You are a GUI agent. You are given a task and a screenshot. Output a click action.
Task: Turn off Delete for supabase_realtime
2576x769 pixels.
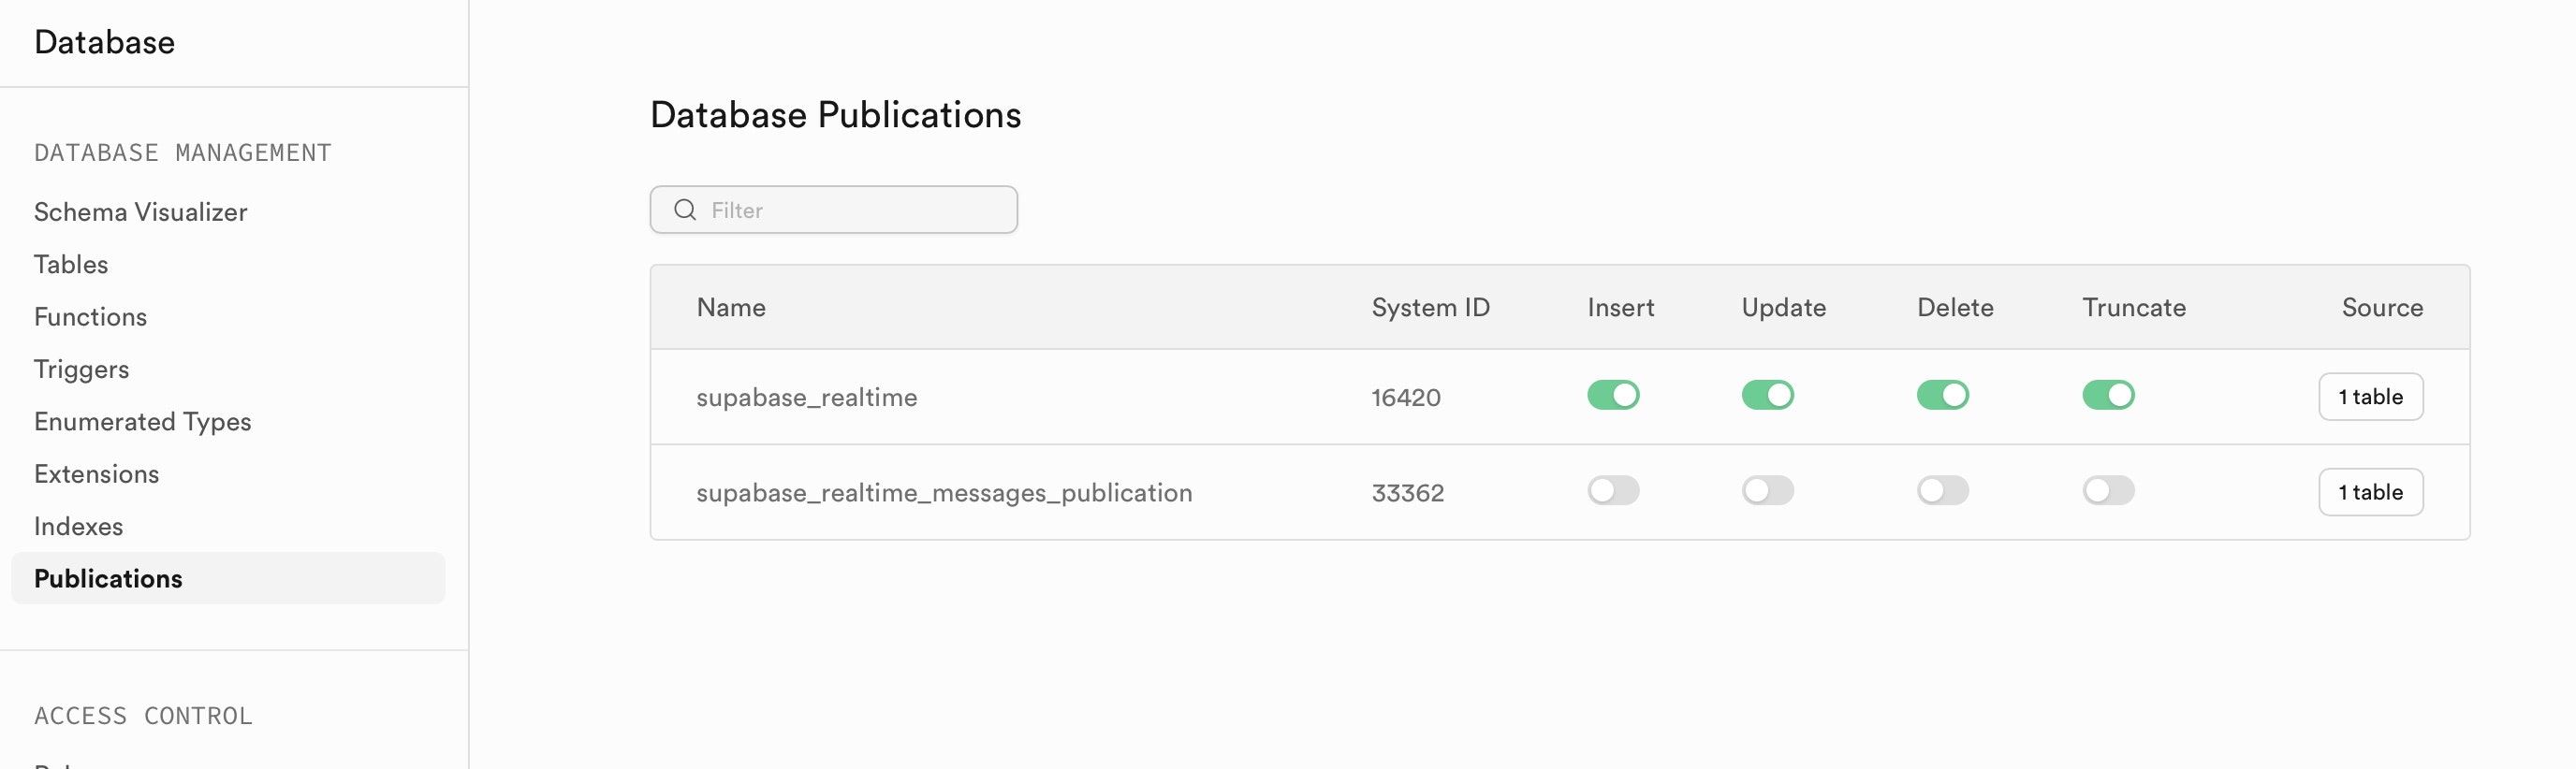tap(1942, 395)
